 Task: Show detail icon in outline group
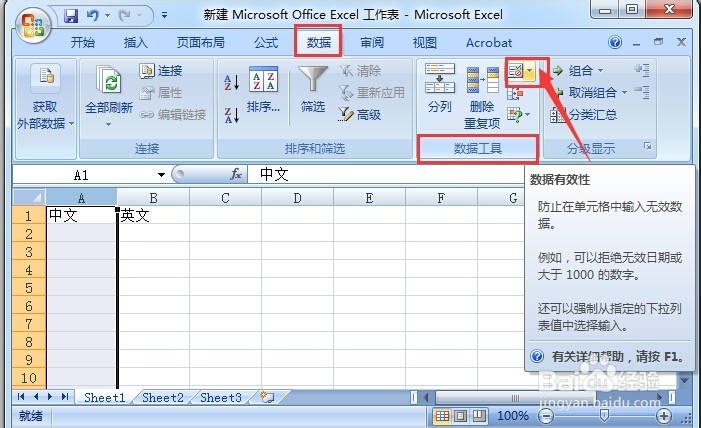click(x=642, y=69)
